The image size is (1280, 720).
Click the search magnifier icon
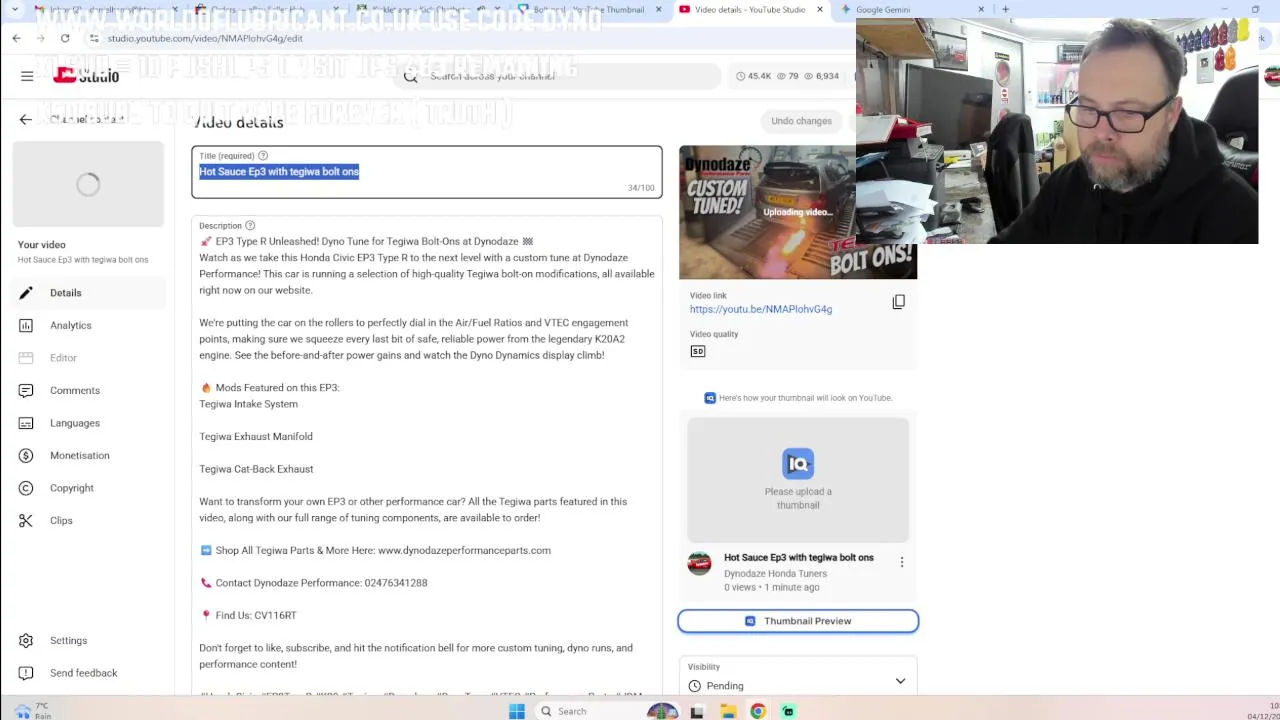[410, 76]
